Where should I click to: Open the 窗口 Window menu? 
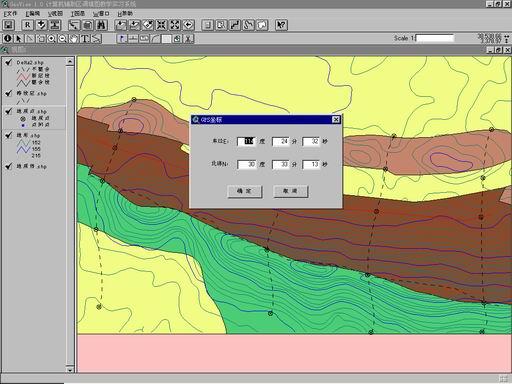101,13
